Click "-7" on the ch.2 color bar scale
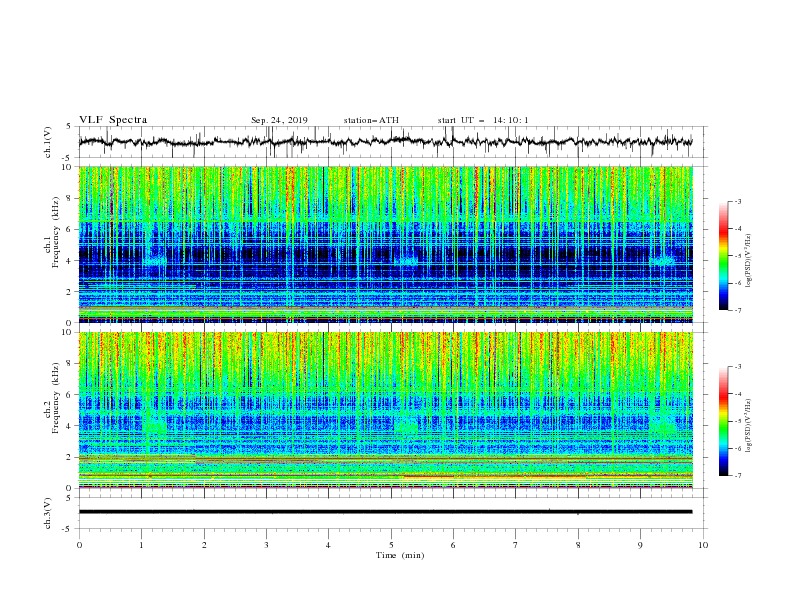 point(737,476)
